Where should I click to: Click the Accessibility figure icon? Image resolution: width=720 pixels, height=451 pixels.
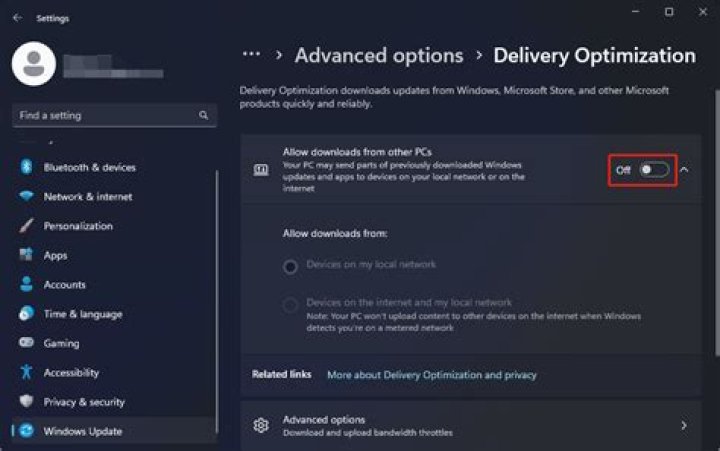26,373
